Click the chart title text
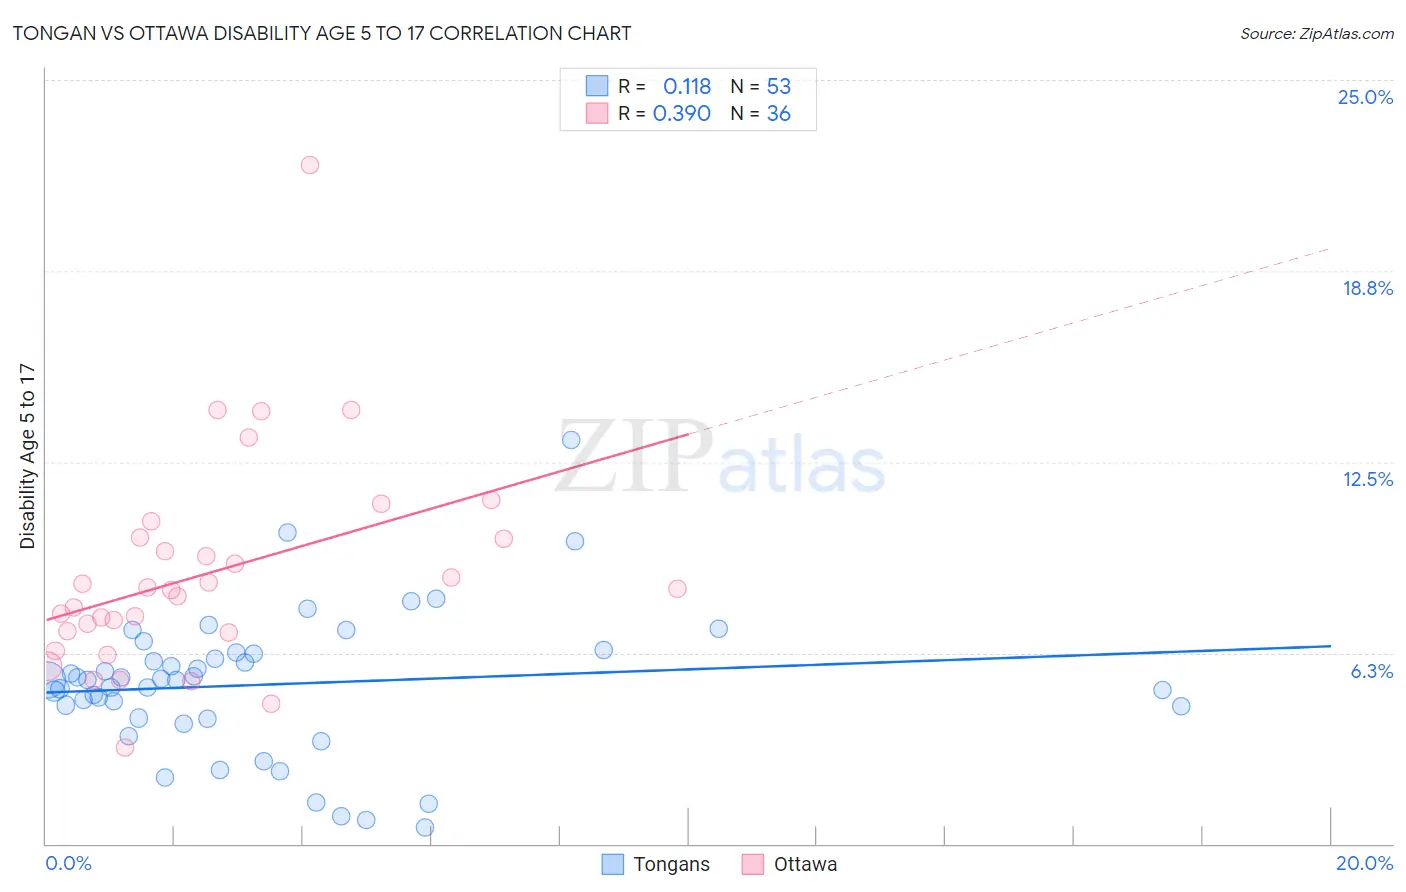Image resolution: width=1406 pixels, height=892 pixels. (322, 33)
